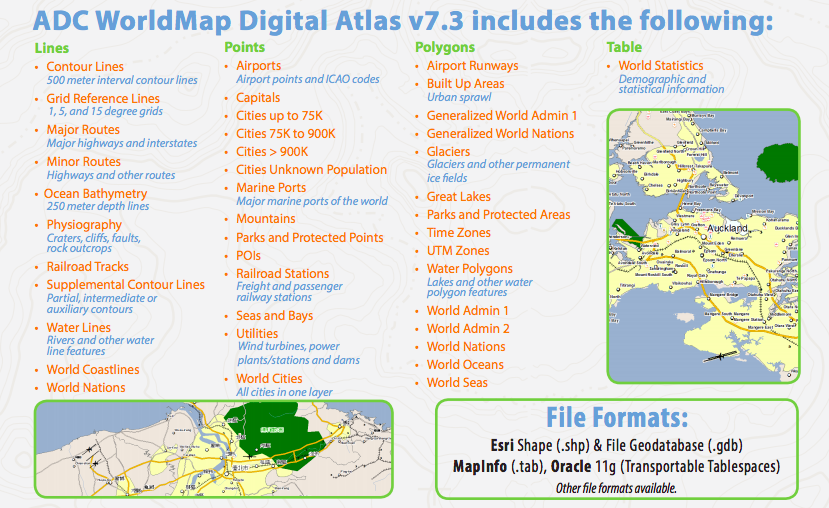The image size is (829, 508).
Task: Click the 'Polygons' column heading
Action: pos(445,48)
